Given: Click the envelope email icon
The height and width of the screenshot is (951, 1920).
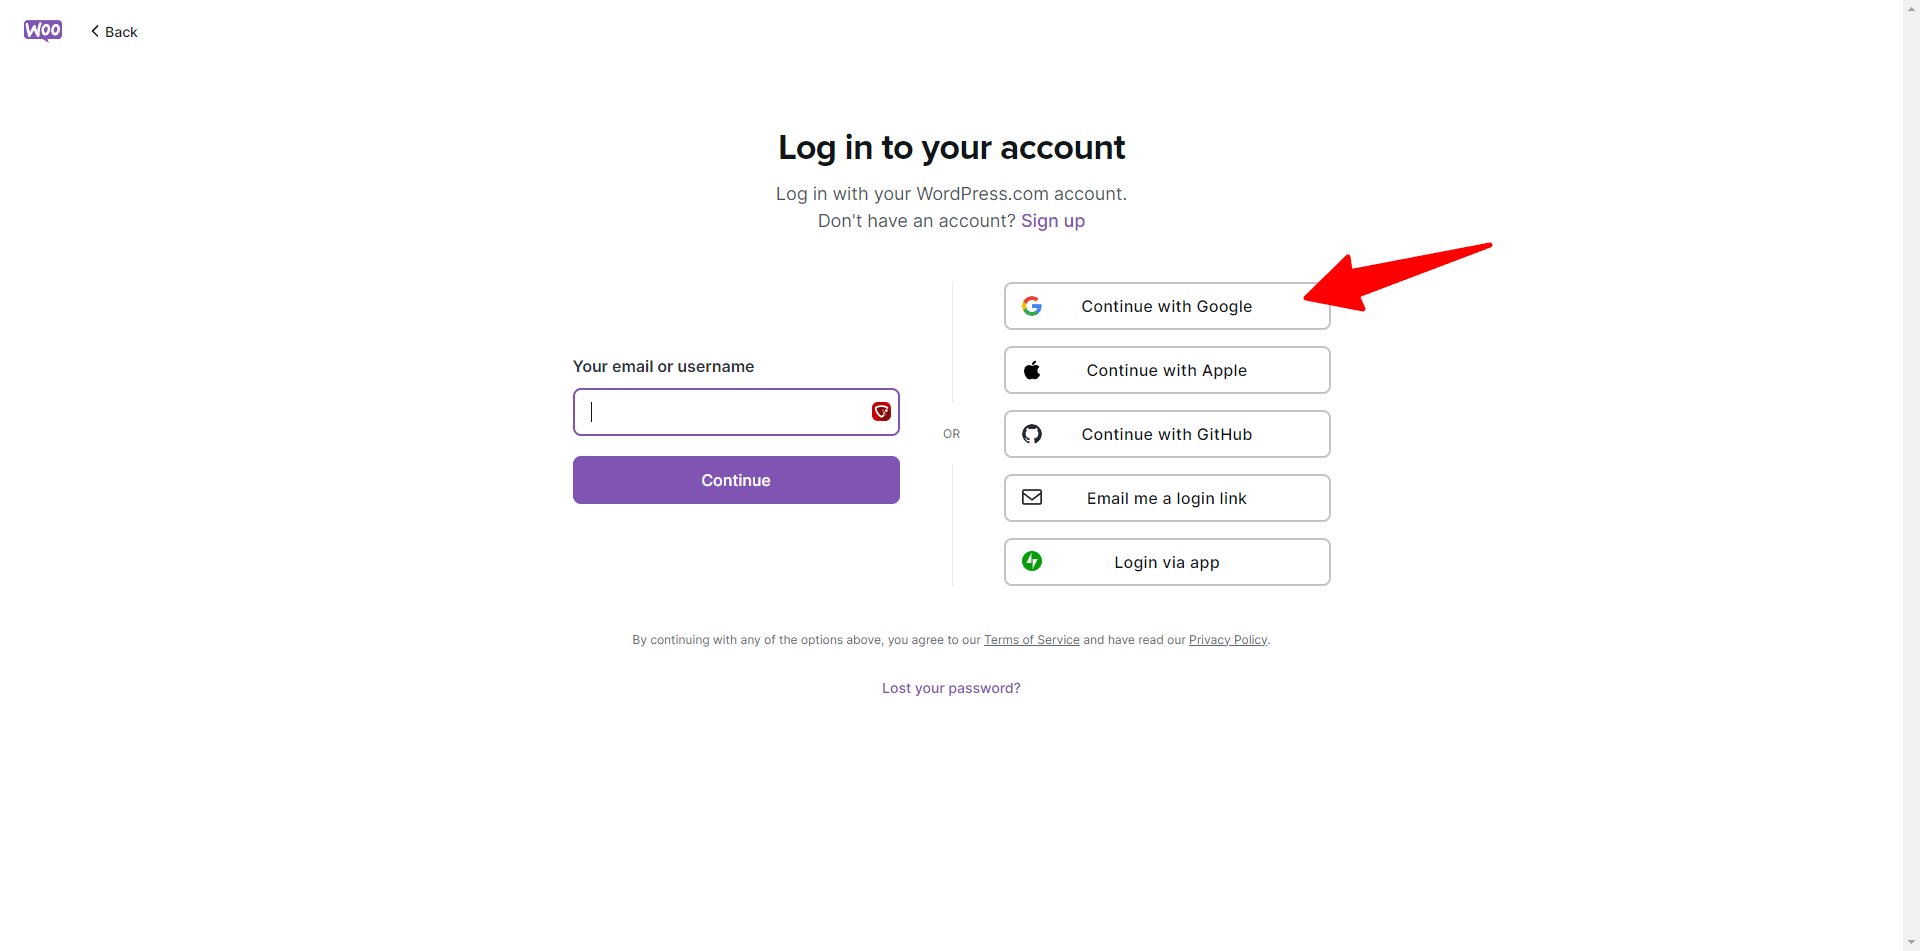Looking at the screenshot, I should 1032,497.
